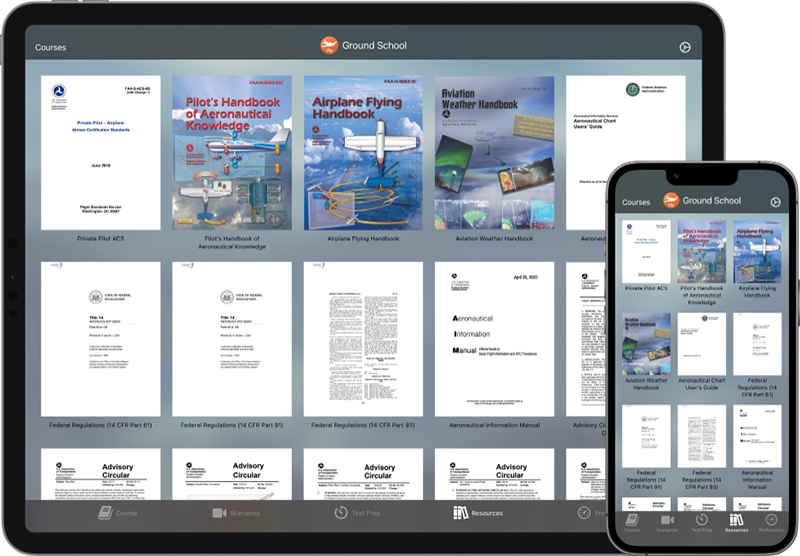Tap 'Aeronautical Information Manual' label on iPad
Screen dimensions: 800x556
(x=494, y=425)
